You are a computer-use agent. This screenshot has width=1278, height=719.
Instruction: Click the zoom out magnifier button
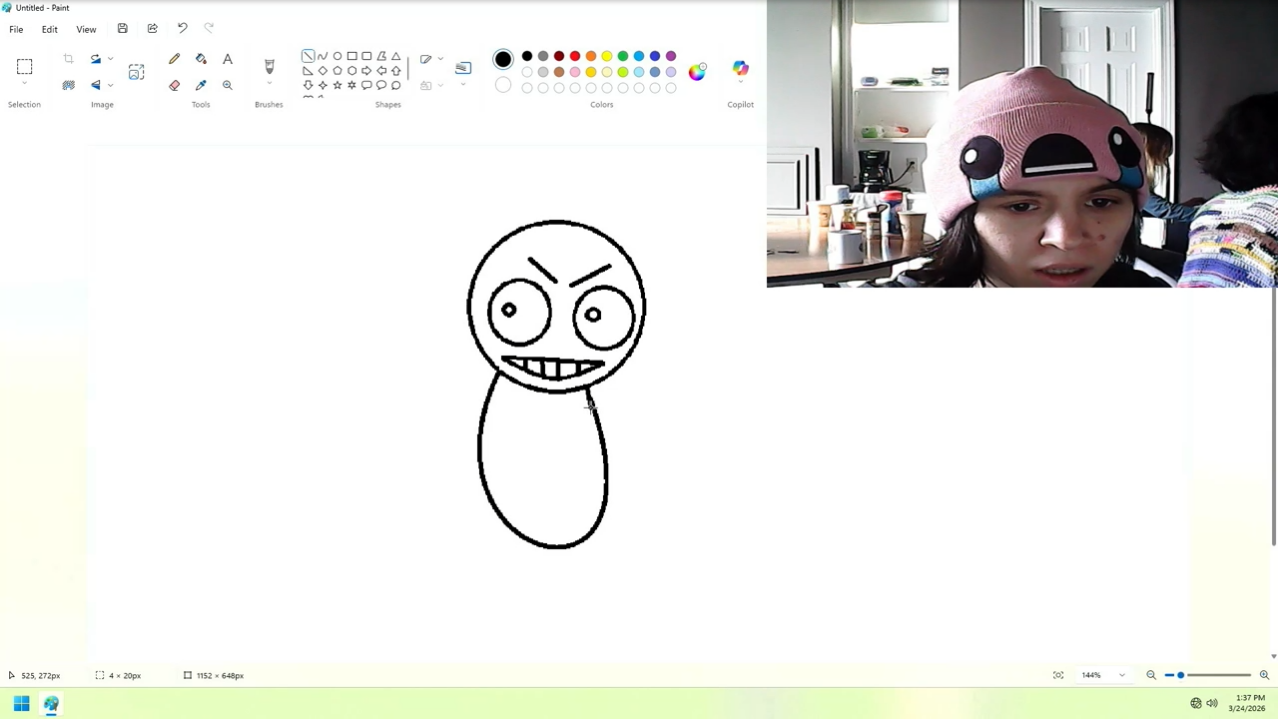tap(1151, 675)
